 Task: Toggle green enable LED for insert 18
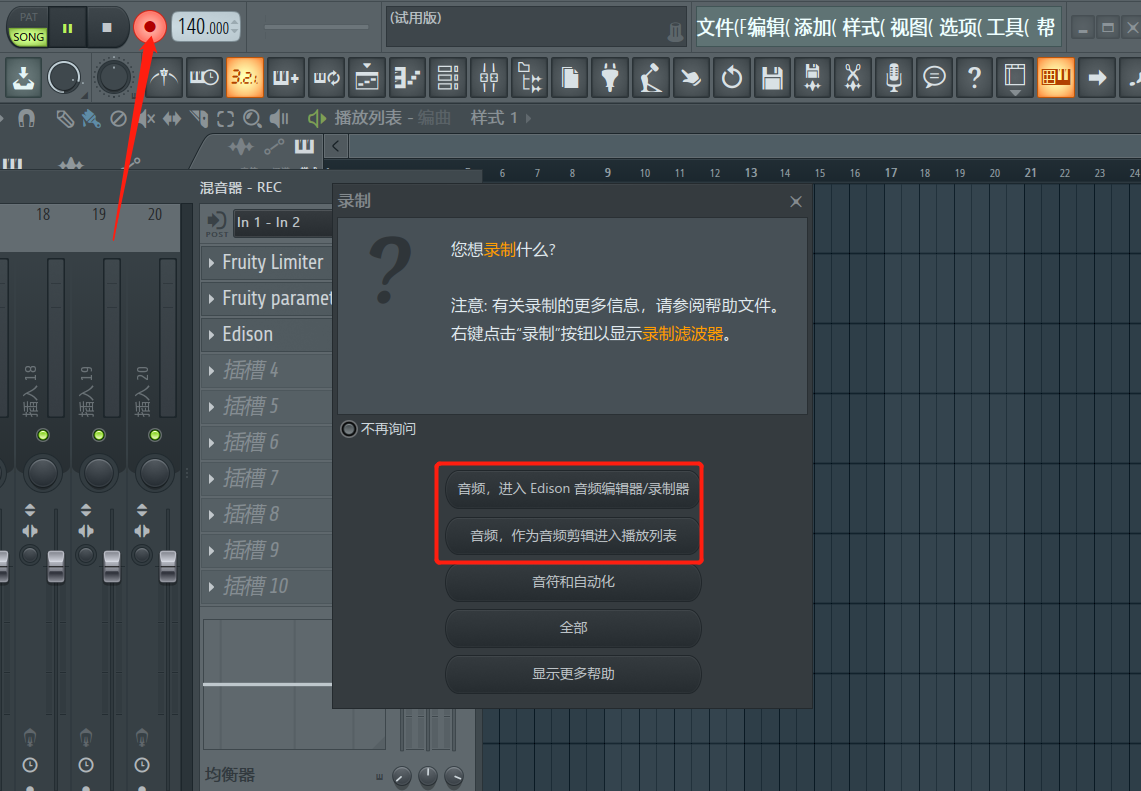click(x=43, y=435)
